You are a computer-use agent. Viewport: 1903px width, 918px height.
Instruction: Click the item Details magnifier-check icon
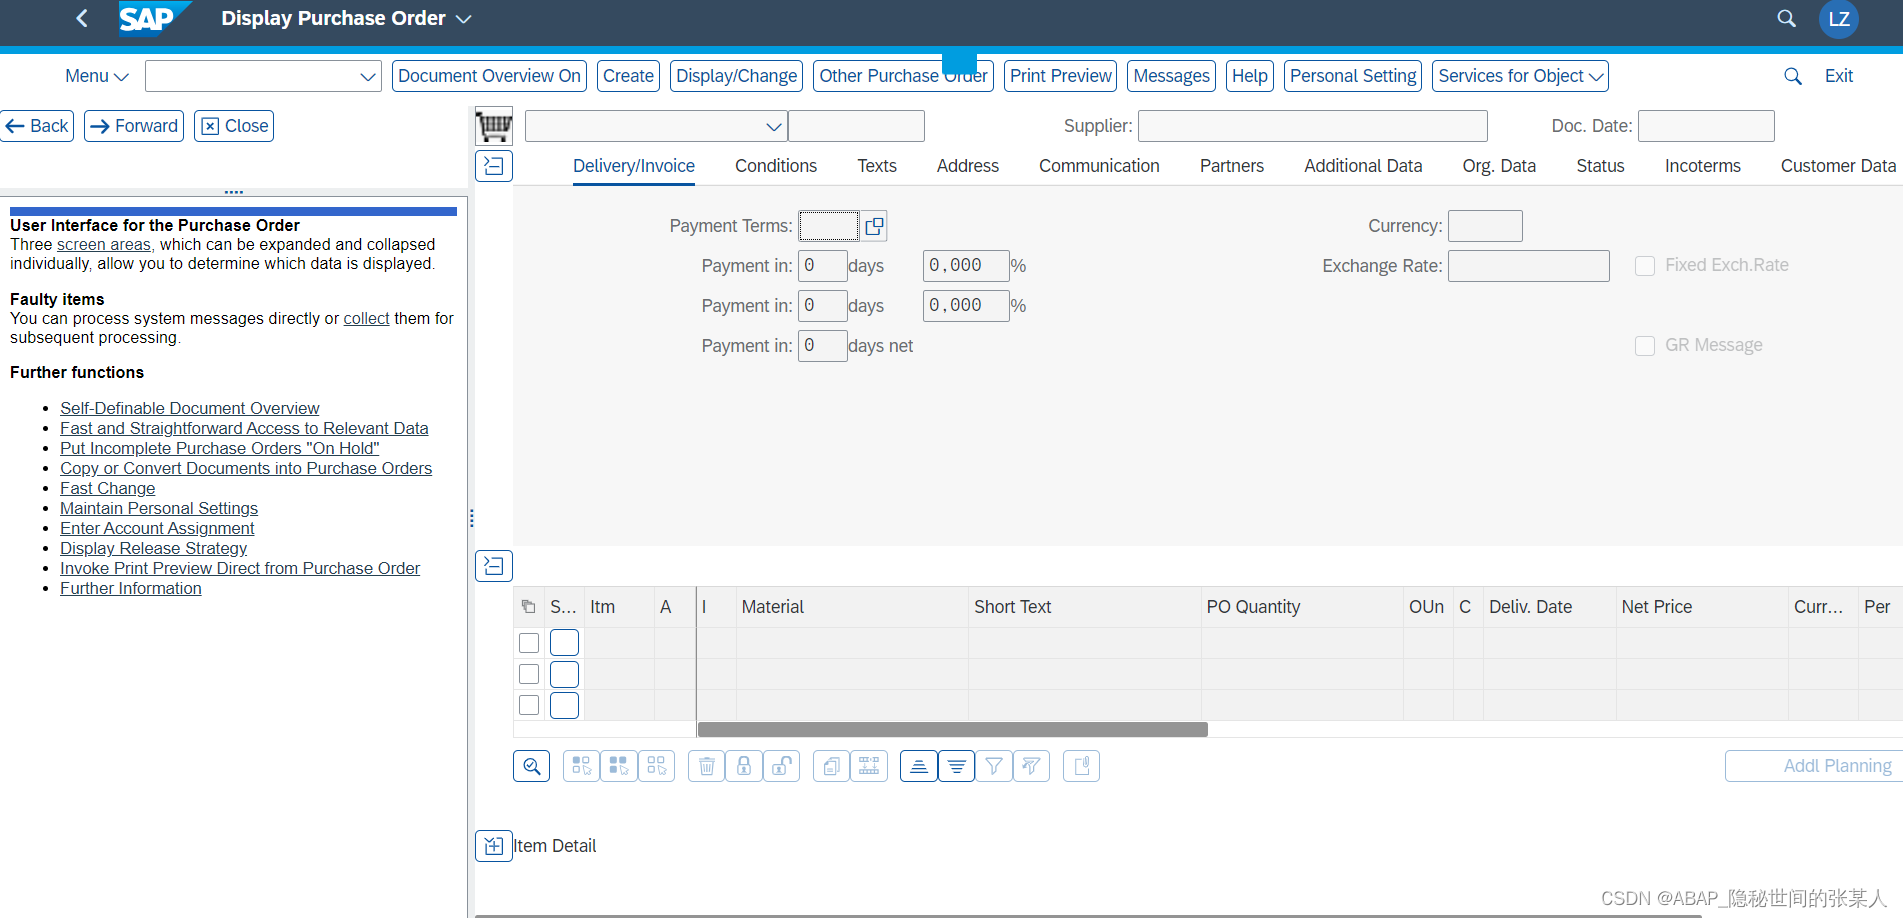tap(532, 766)
